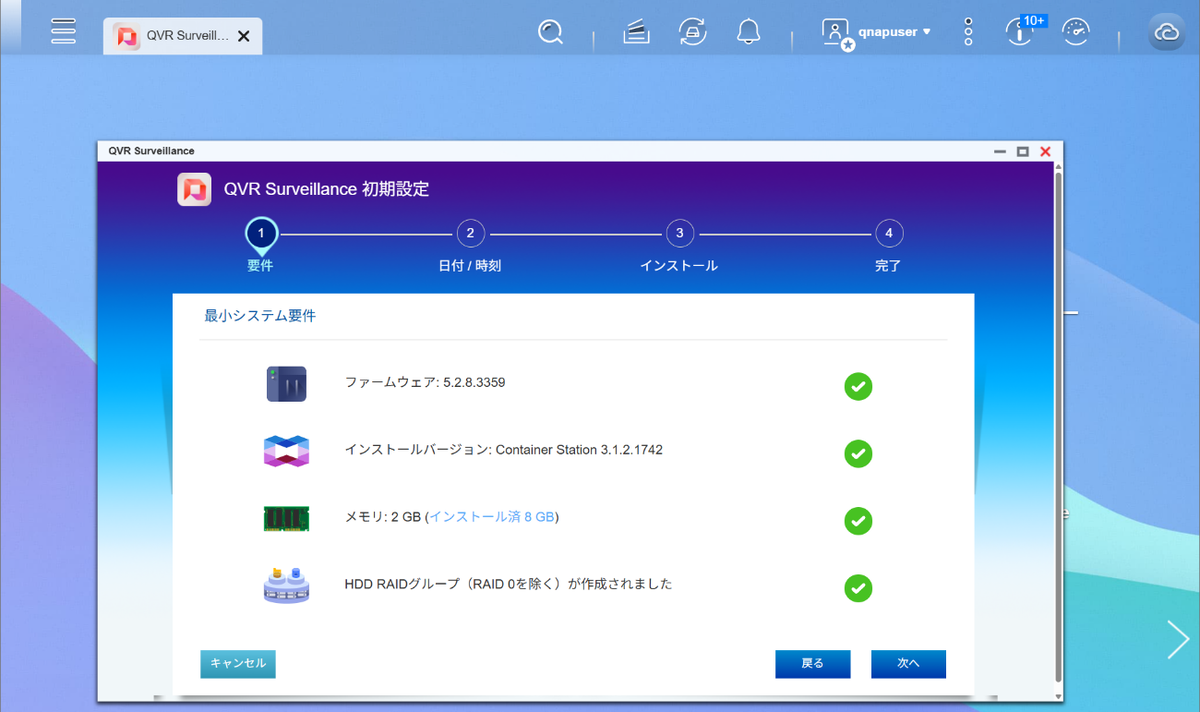Go to next desktop page with right arrow
1200x712 pixels.
tap(1178, 639)
